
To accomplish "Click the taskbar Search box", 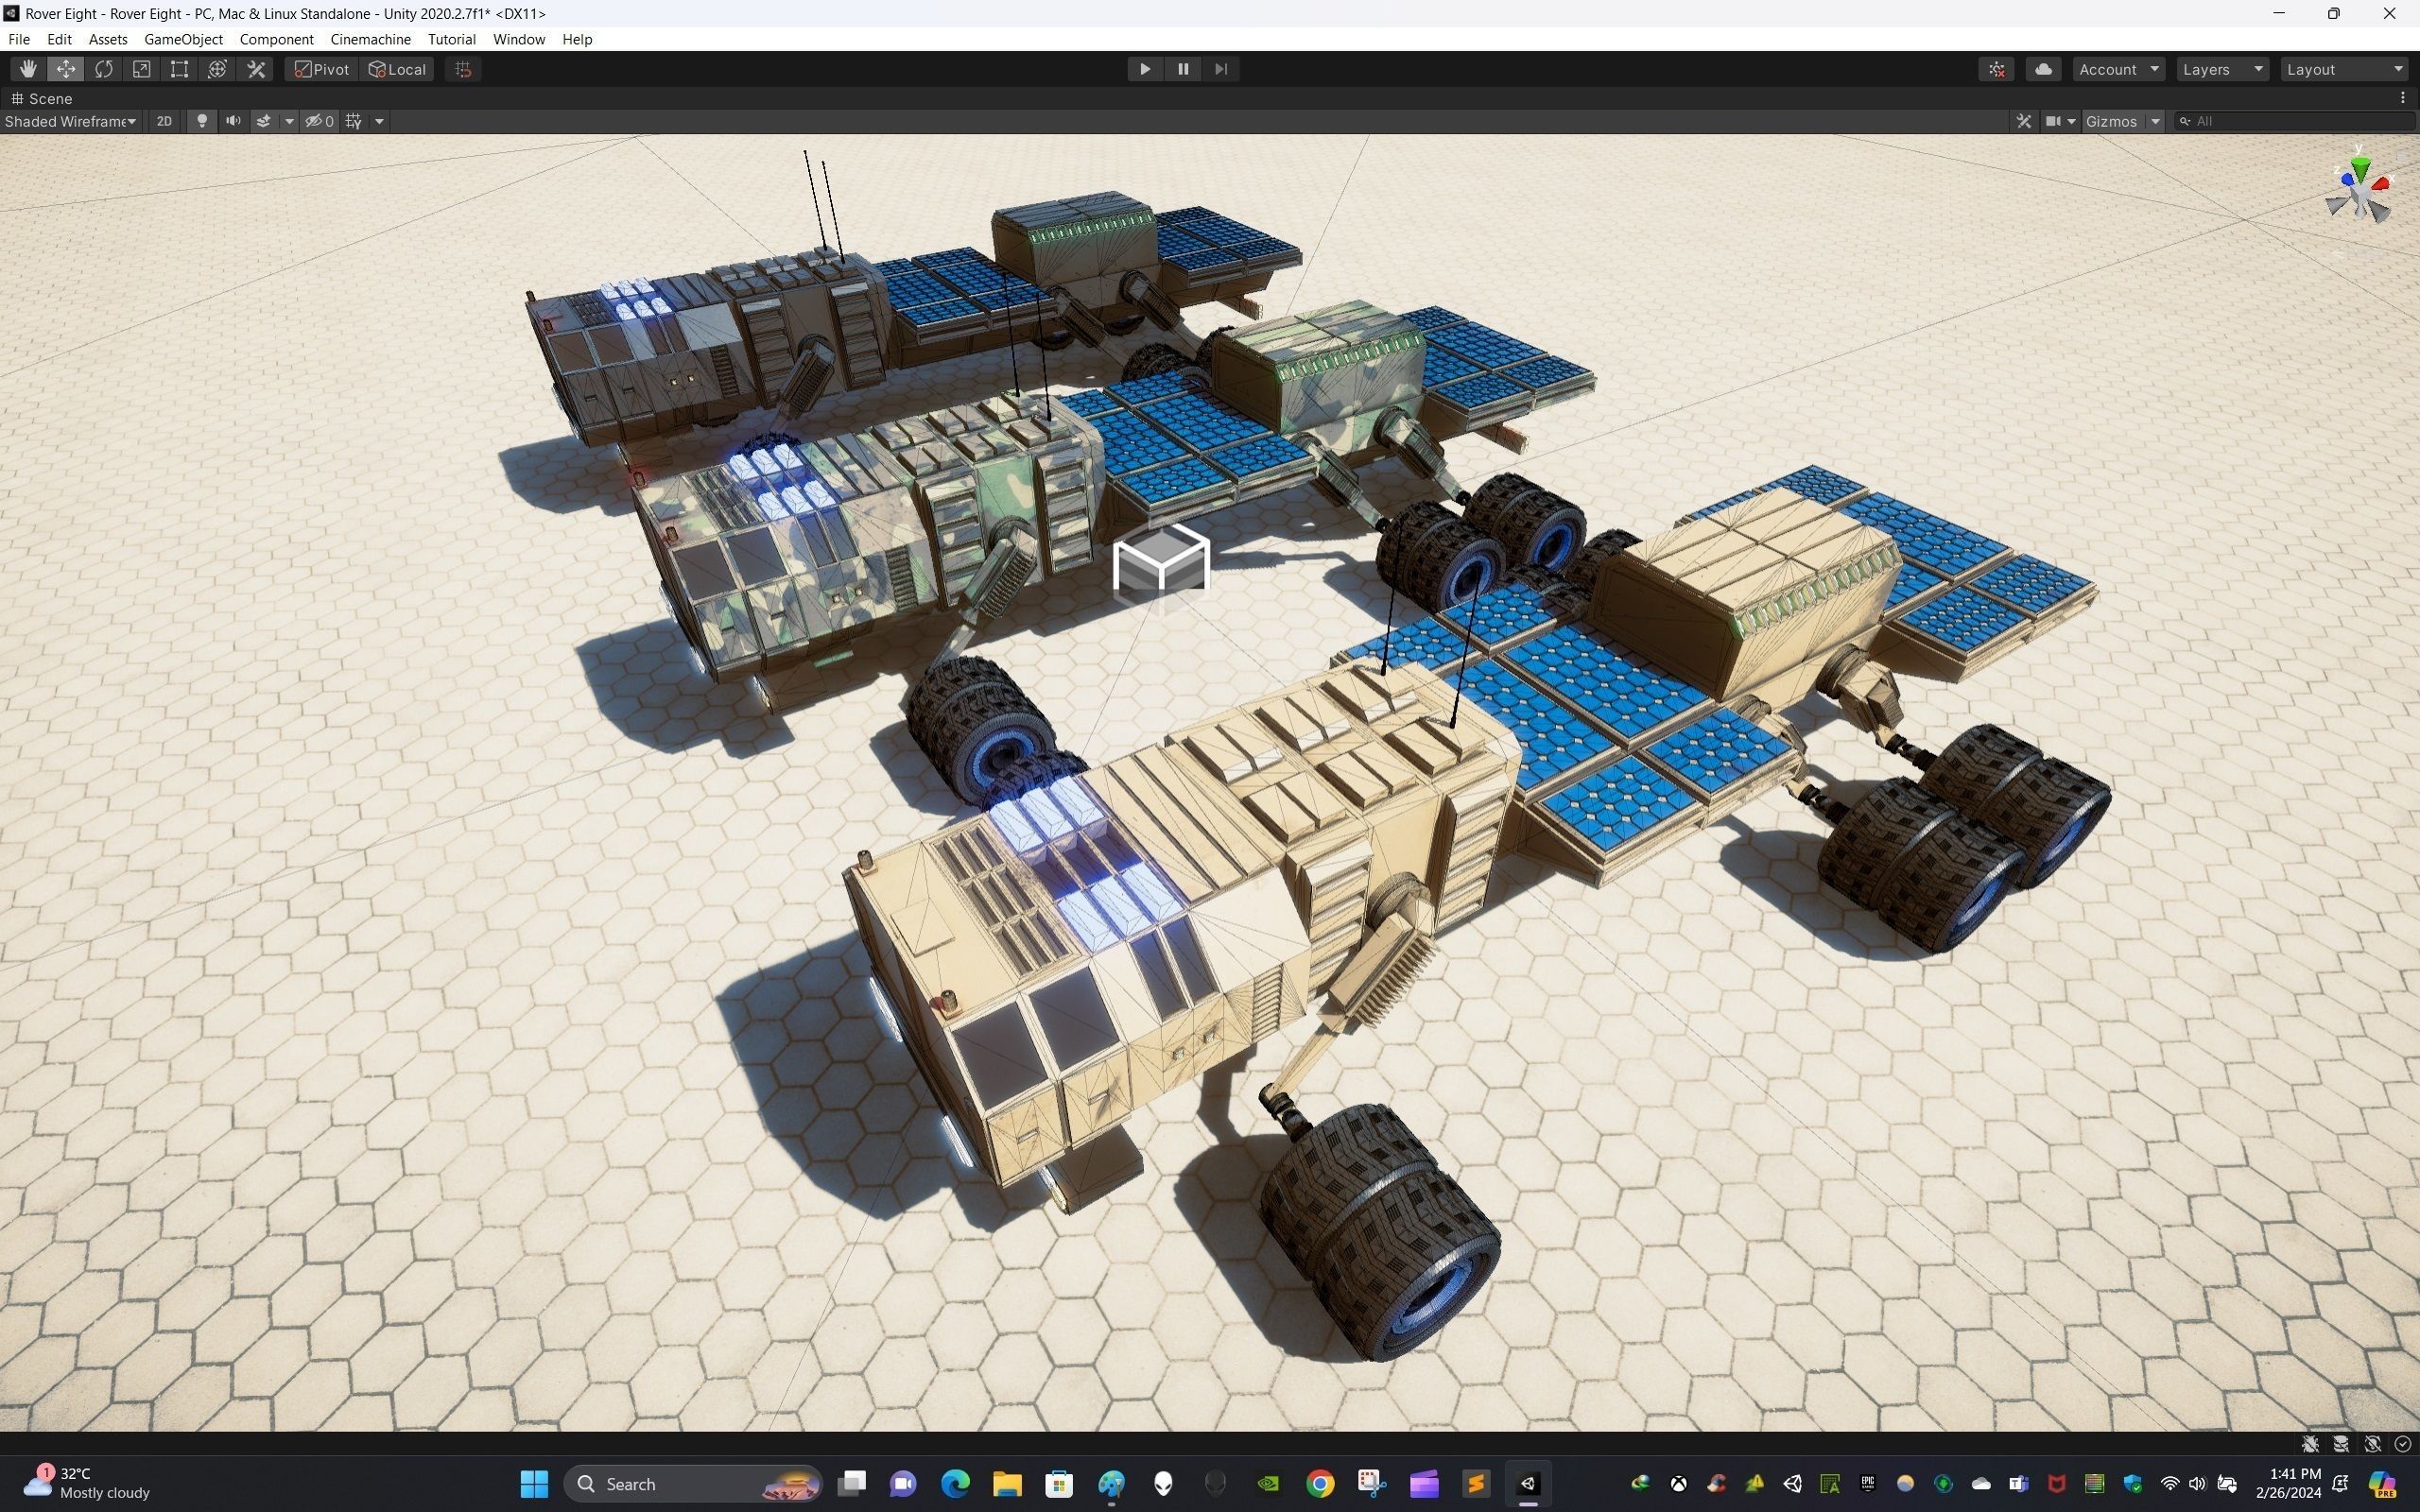I will pos(694,1484).
